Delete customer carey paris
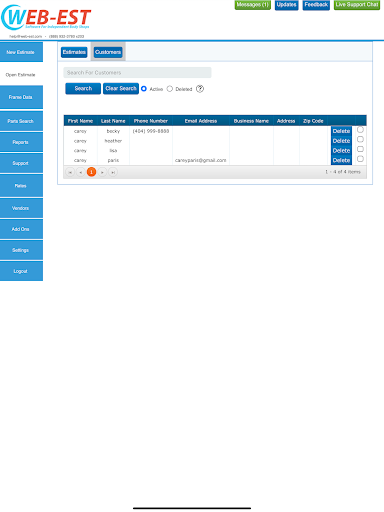Screen dimensions: 384x512 tap(341, 160)
